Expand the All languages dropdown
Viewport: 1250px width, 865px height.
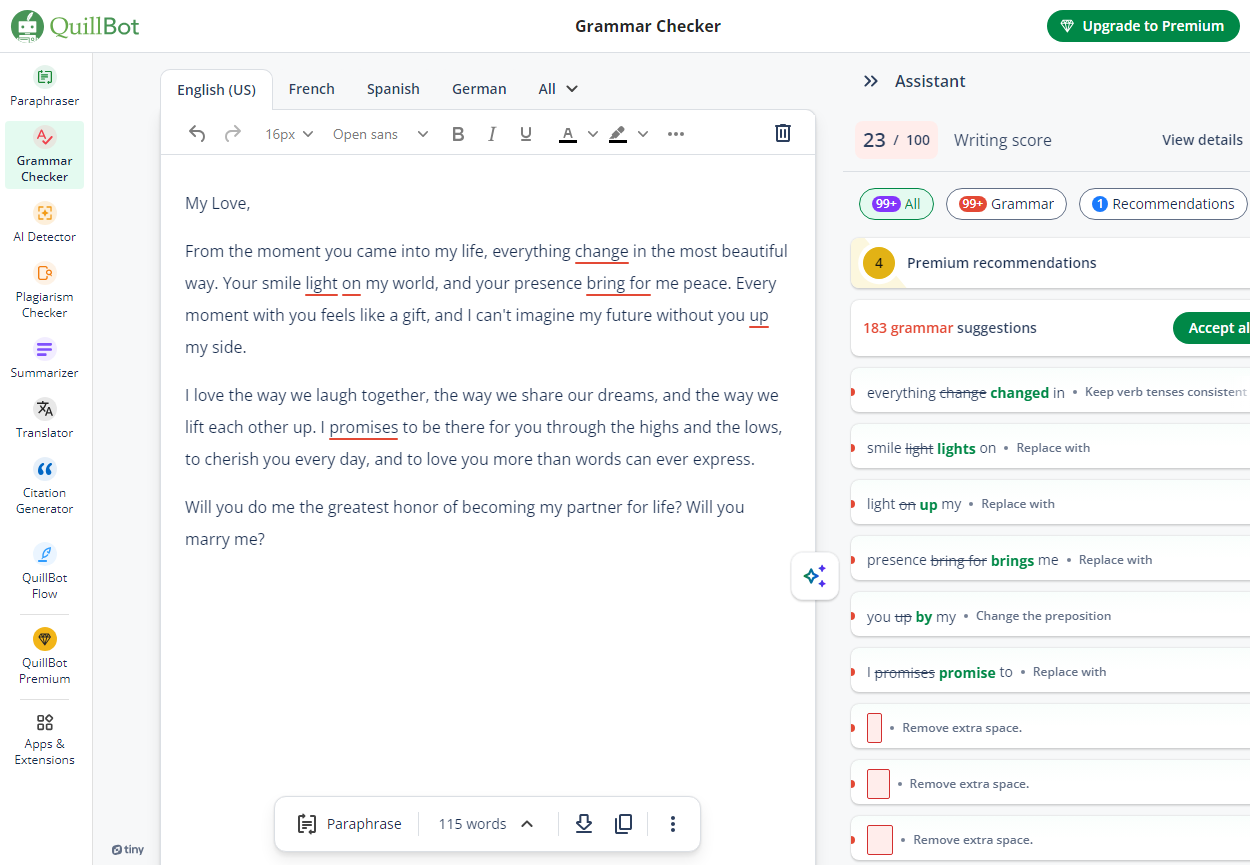558,89
